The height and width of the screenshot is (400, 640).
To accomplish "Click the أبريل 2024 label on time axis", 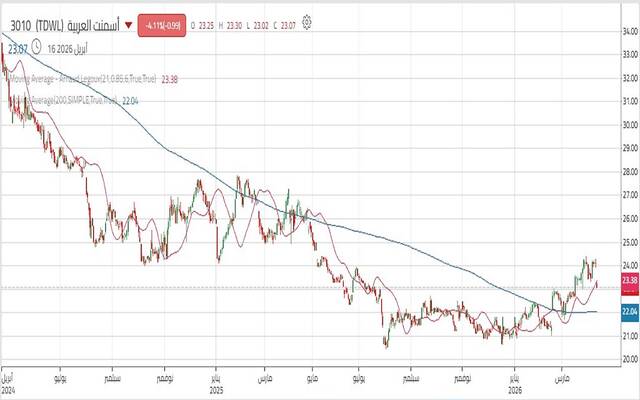I will tap(10, 385).
